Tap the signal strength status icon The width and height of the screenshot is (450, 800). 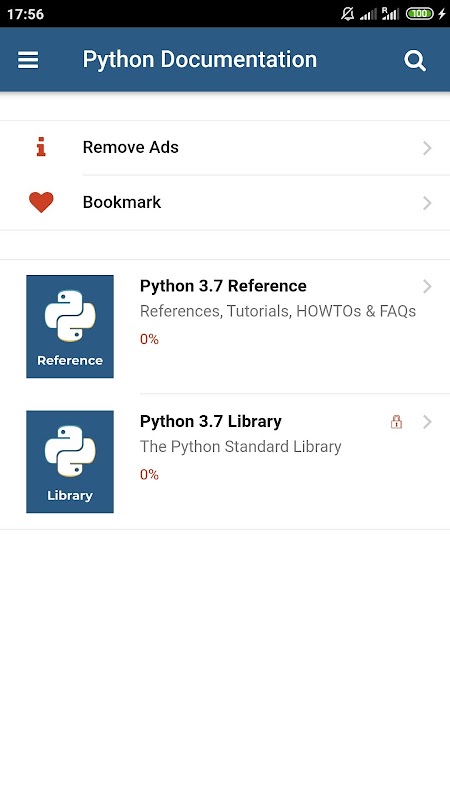tap(368, 14)
